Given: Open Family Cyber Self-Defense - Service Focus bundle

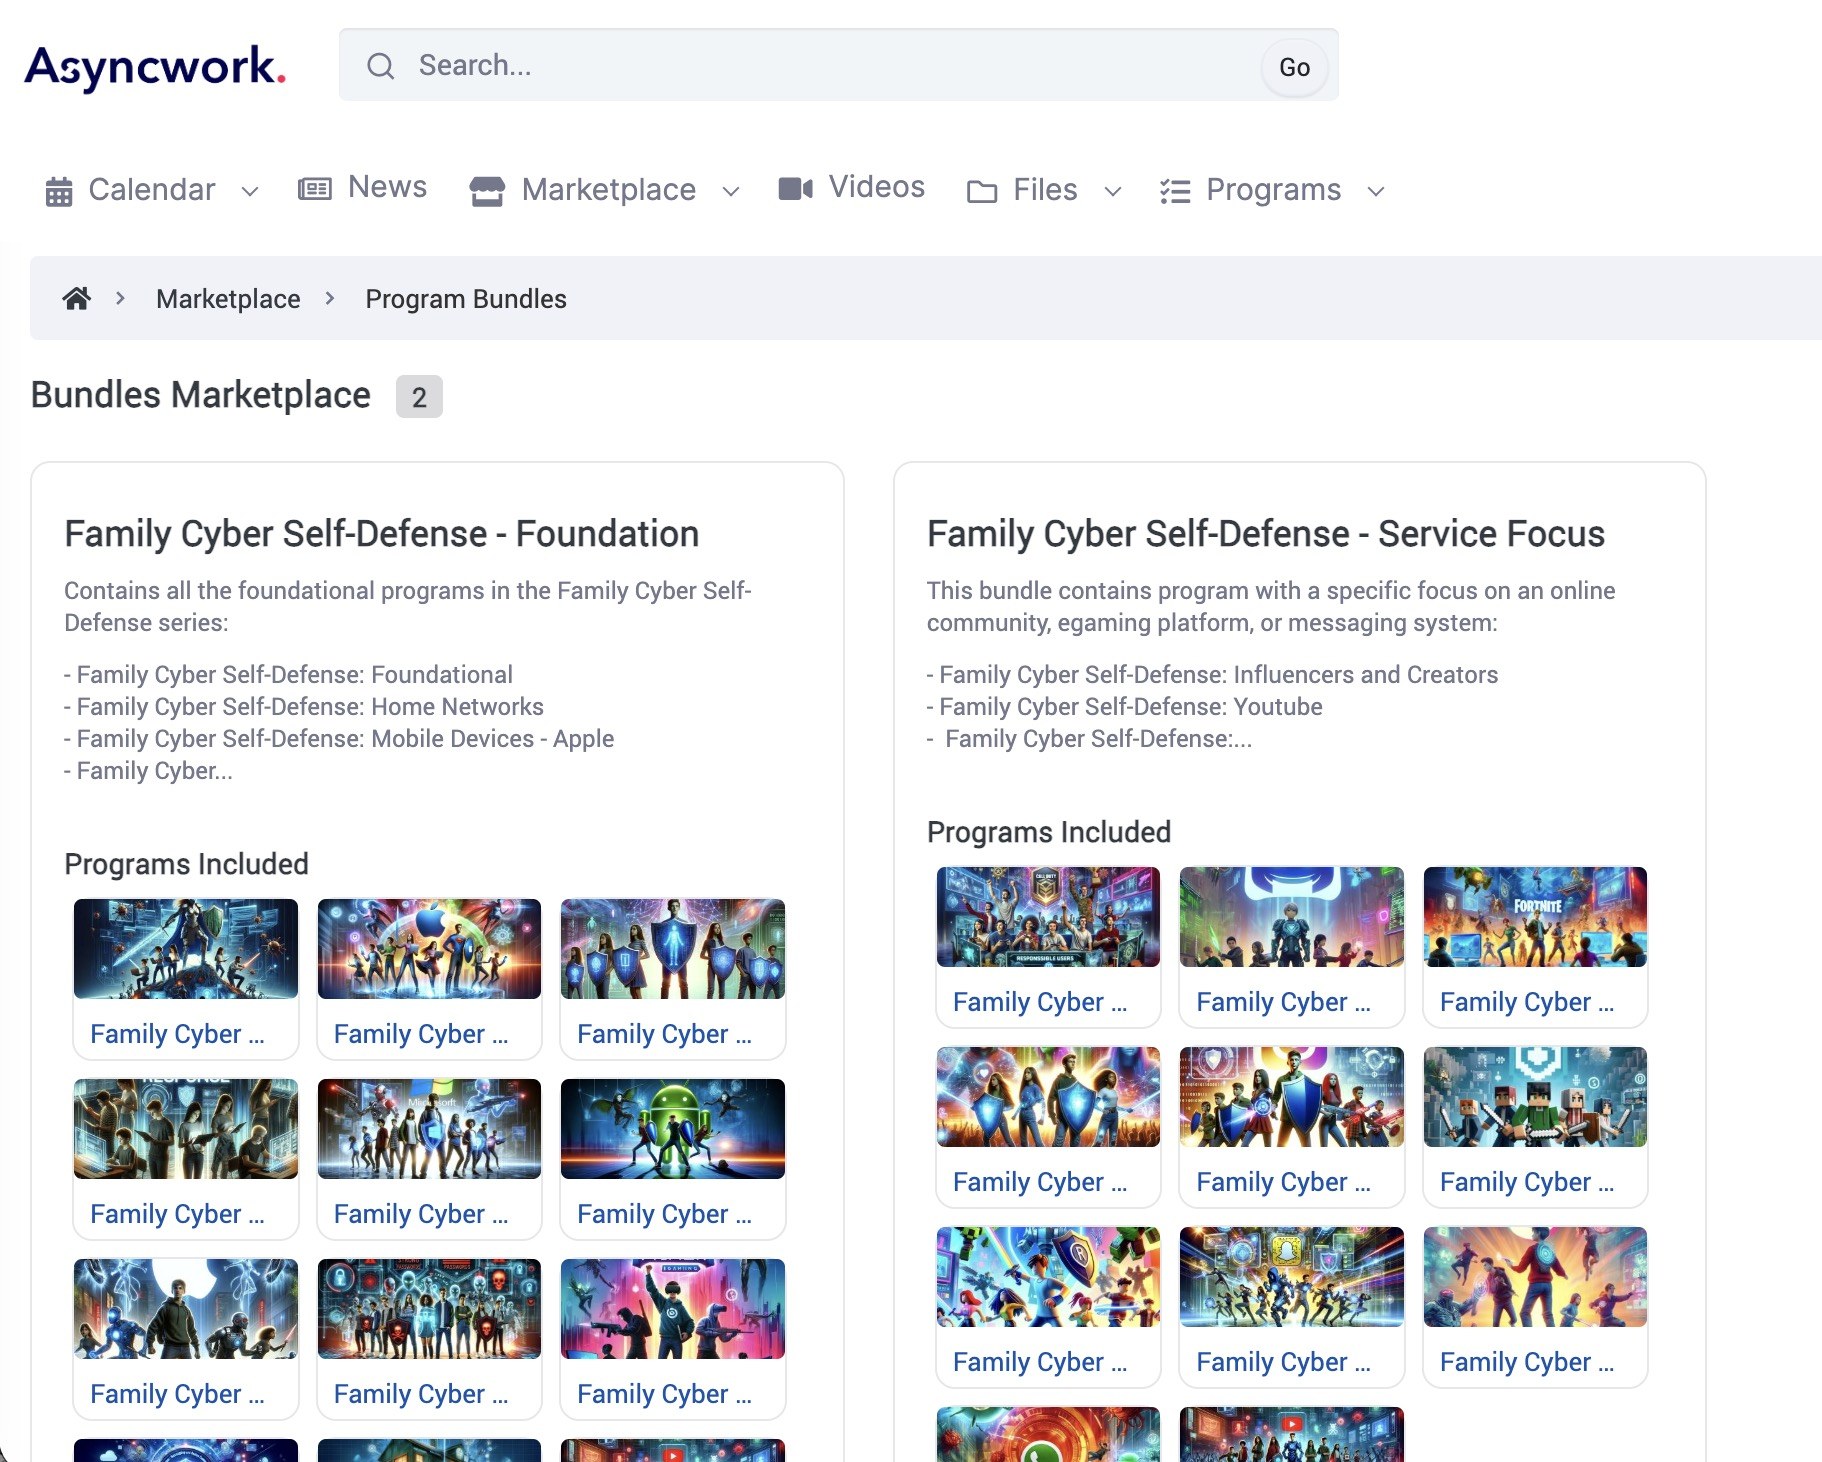Looking at the screenshot, I should click(1265, 534).
